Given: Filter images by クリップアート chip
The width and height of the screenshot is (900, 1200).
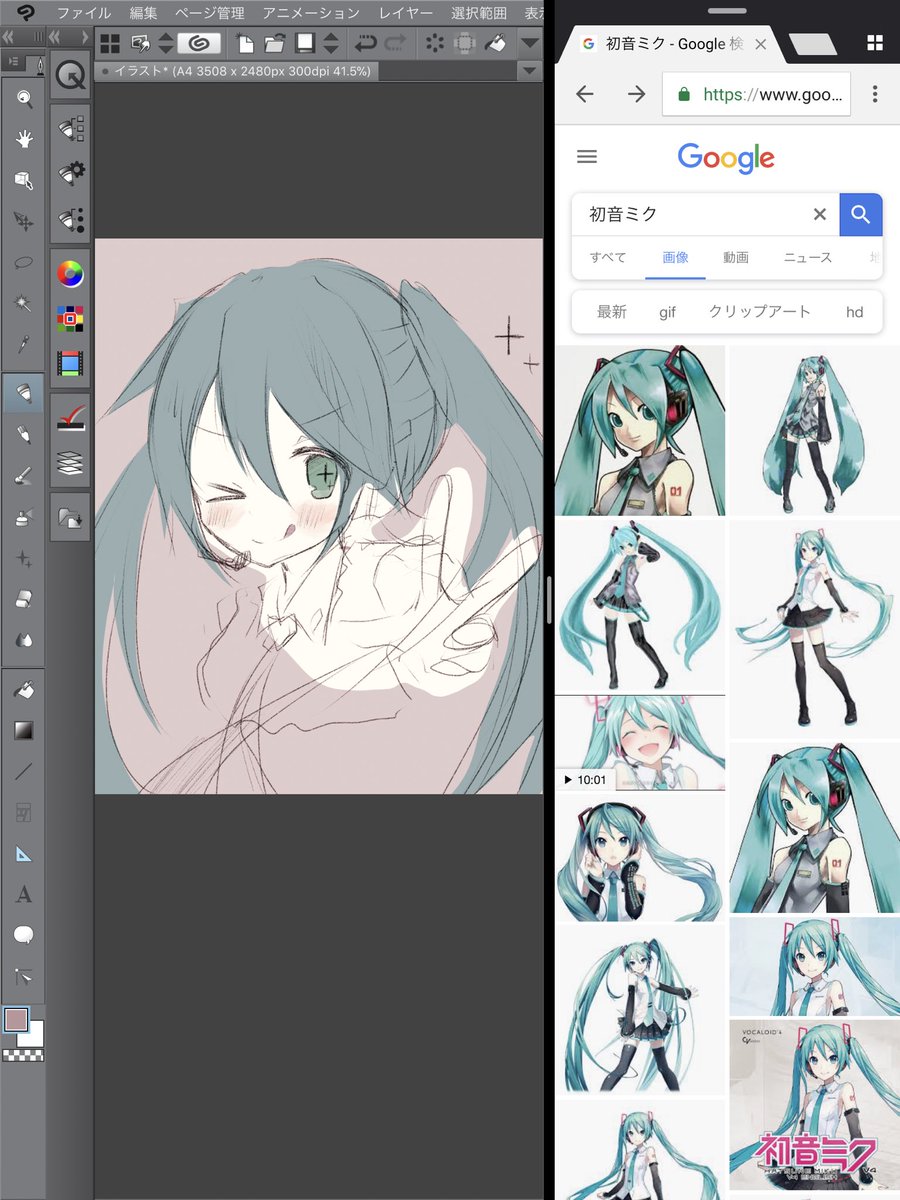Looking at the screenshot, I should pos(760,312).
